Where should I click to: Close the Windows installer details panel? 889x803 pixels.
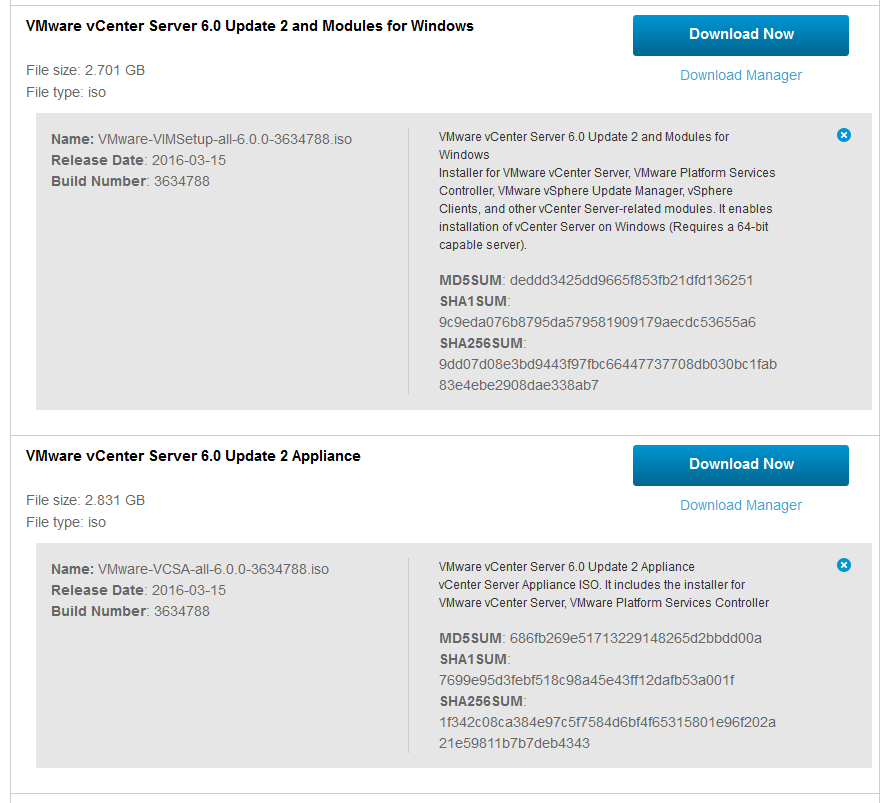pyautogui.click(x=844, y=135)
